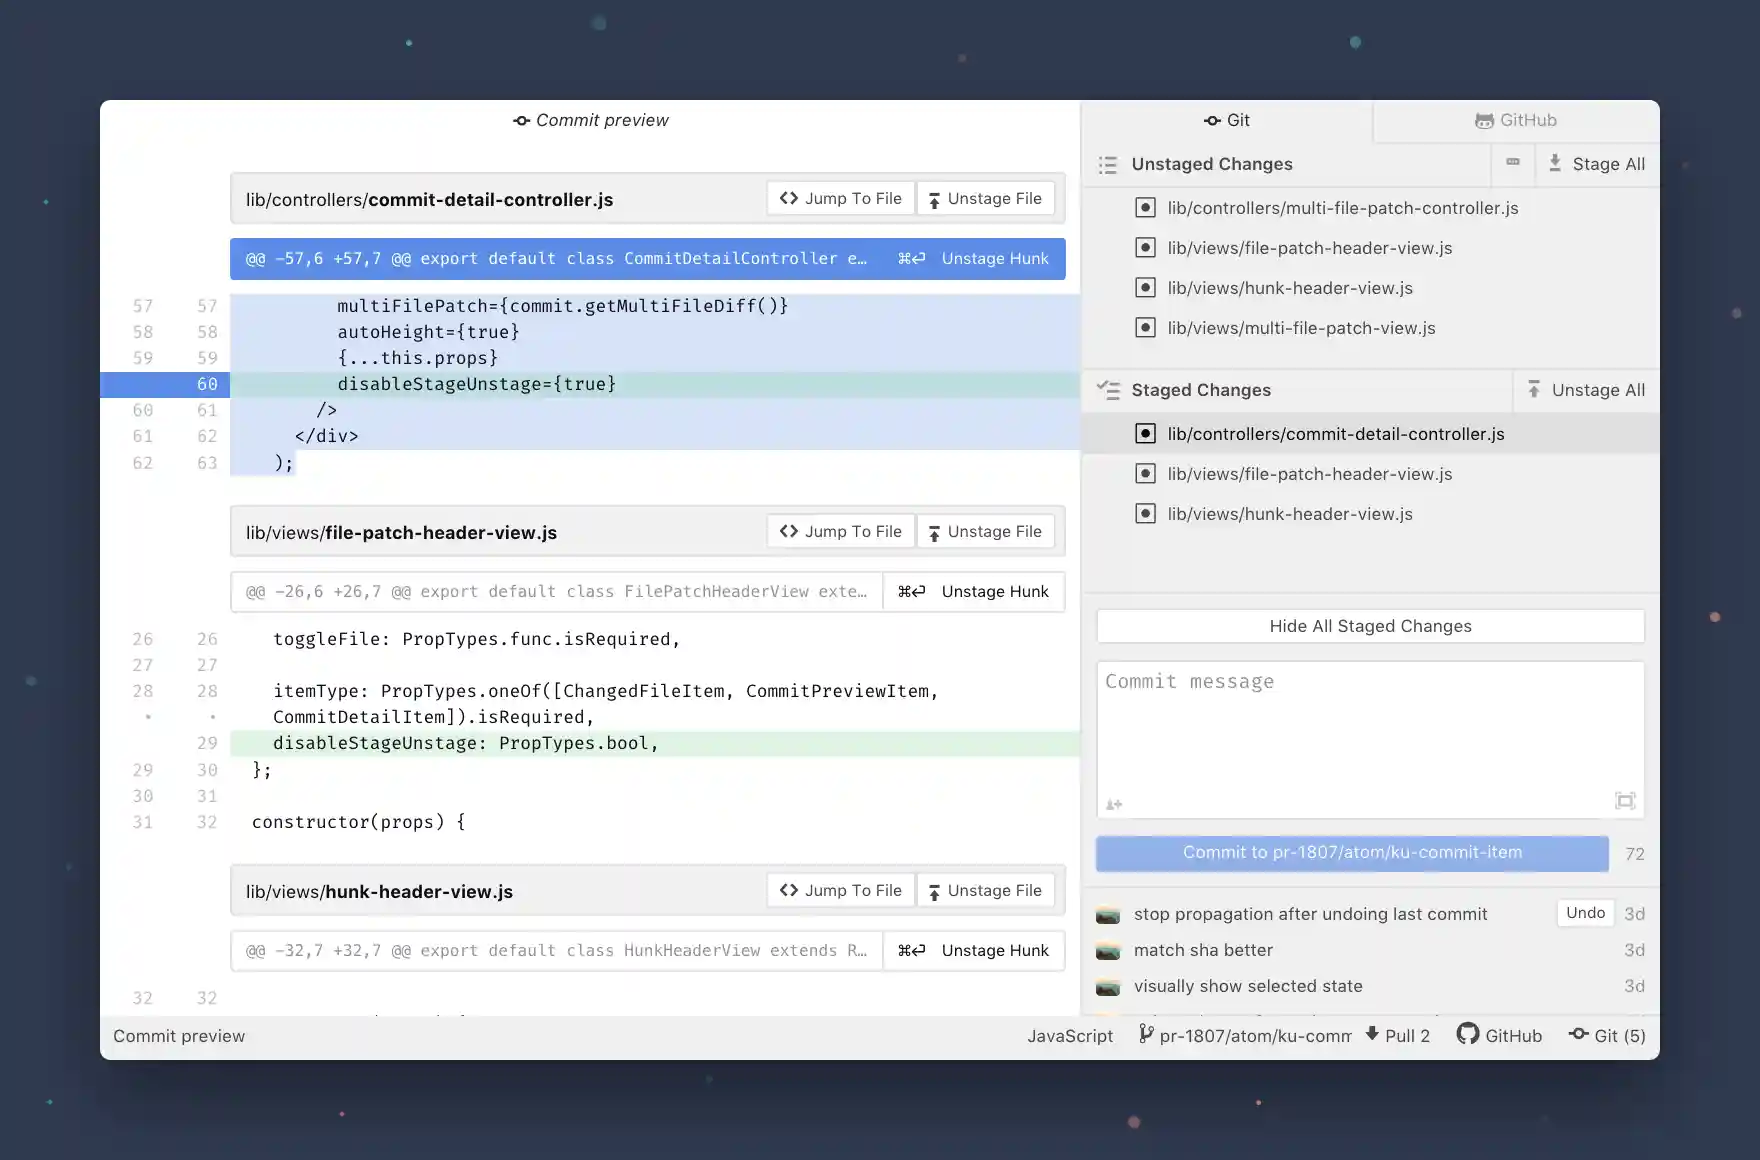The width and height of the screenshot is (1760, 1160).
Task: Click the FilePatchHeaderView hunk header text
Action: point(556,591)
